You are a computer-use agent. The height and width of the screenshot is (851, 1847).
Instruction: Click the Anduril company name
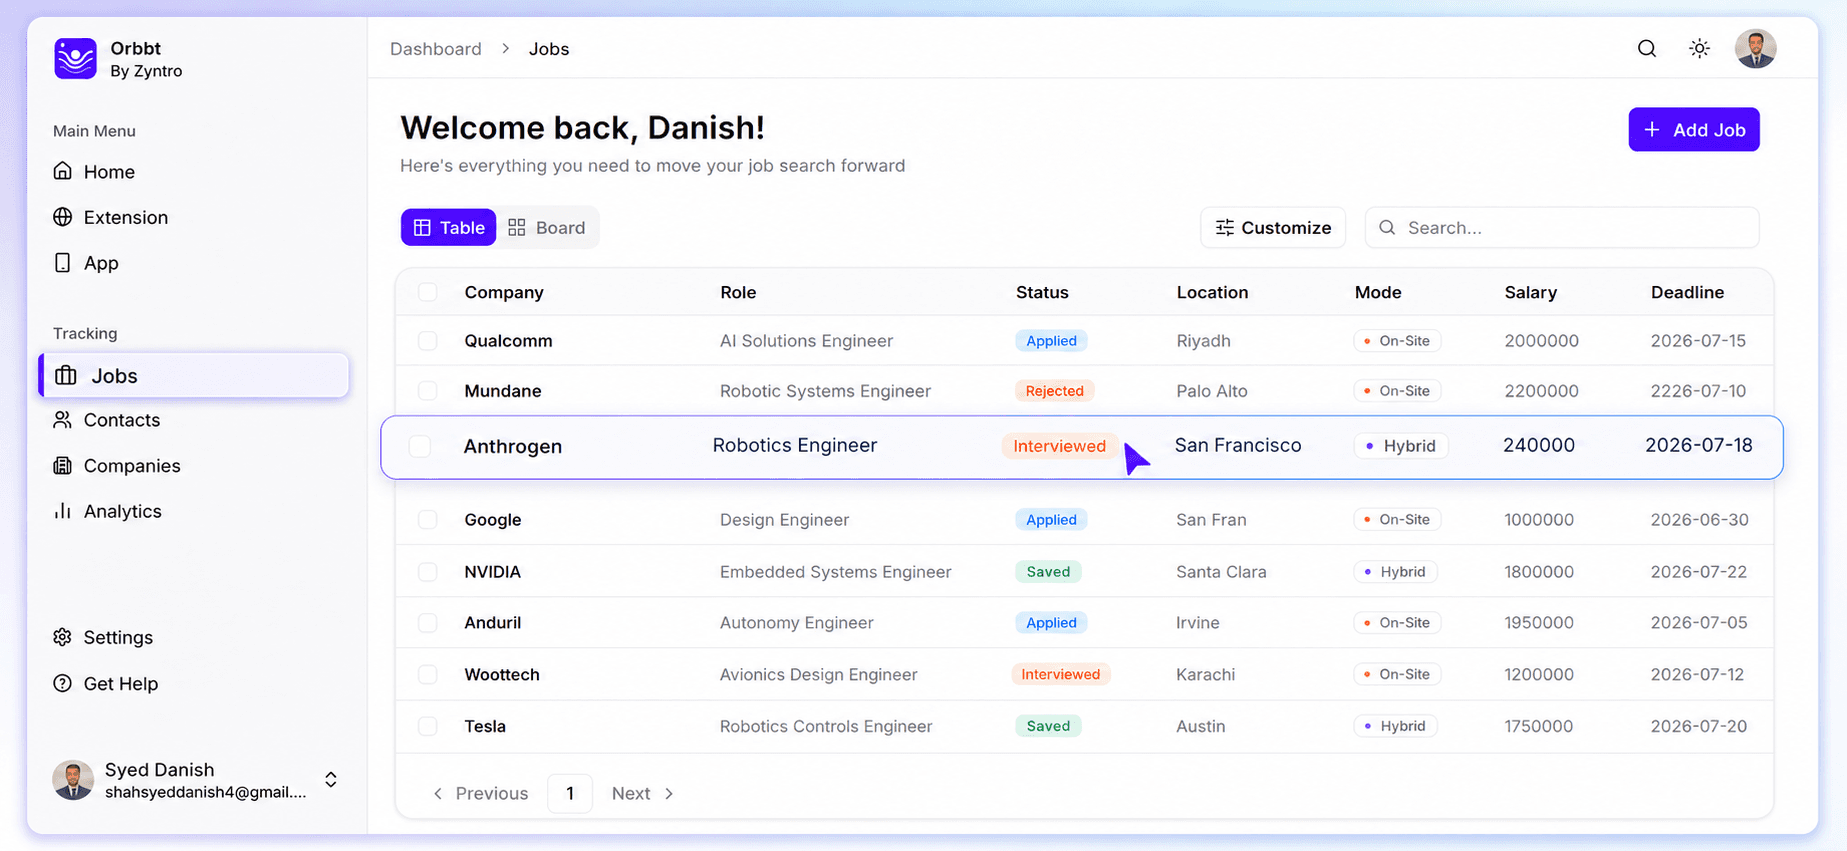click(x=492, y=623)
